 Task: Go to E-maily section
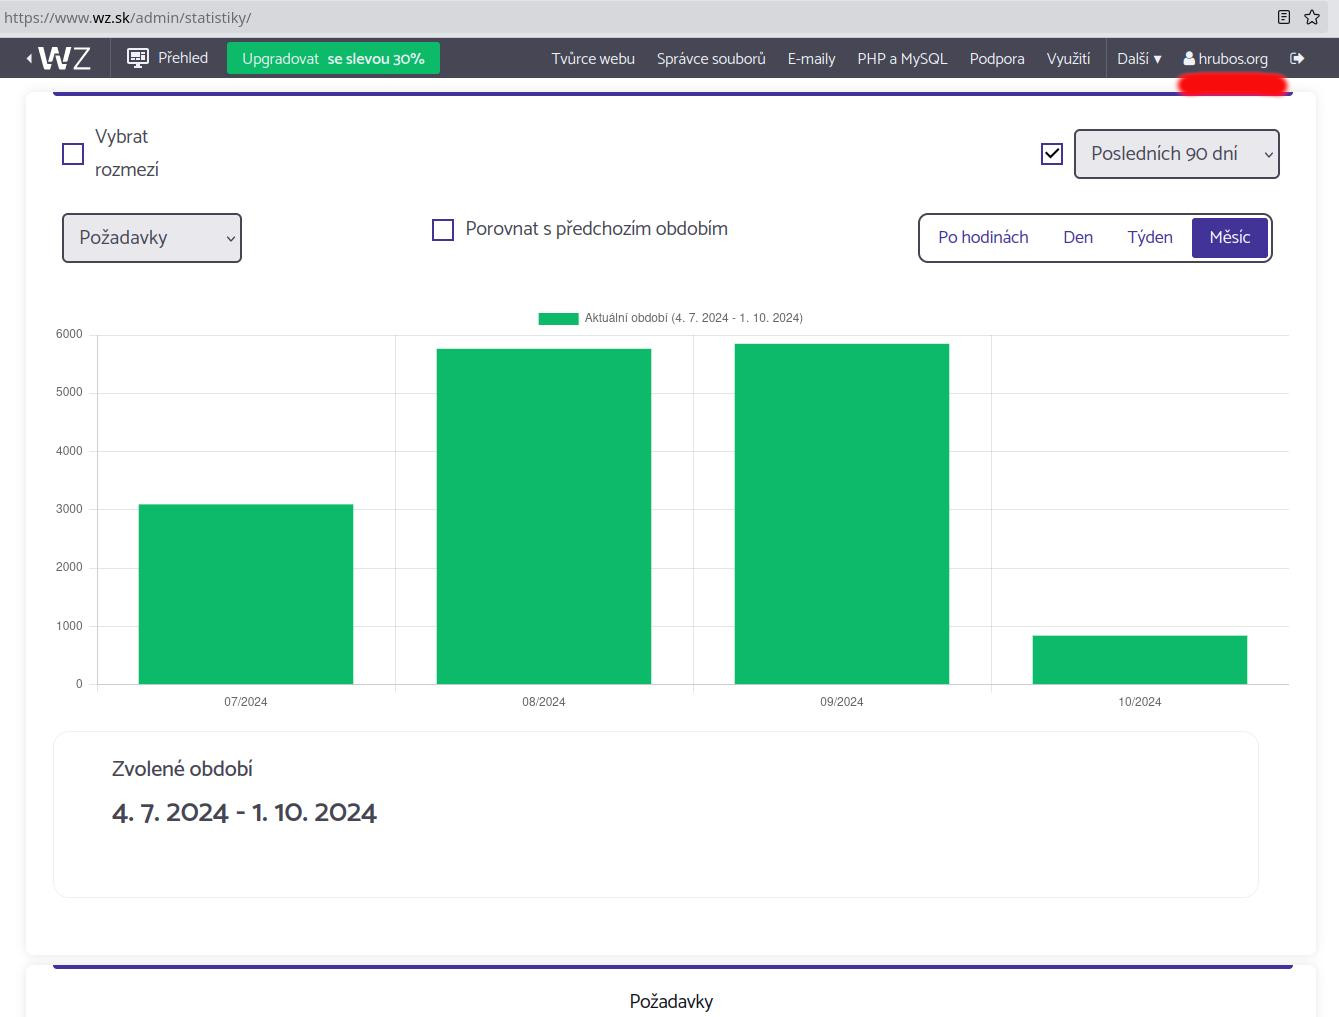click(811, 58)
